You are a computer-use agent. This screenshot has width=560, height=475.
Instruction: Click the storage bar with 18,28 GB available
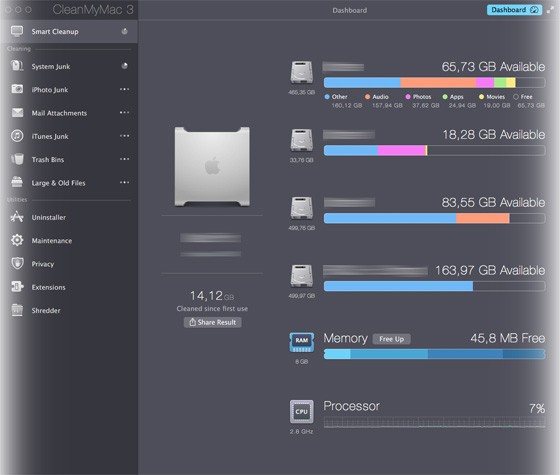pyautogui.click(x=434, y=150)
